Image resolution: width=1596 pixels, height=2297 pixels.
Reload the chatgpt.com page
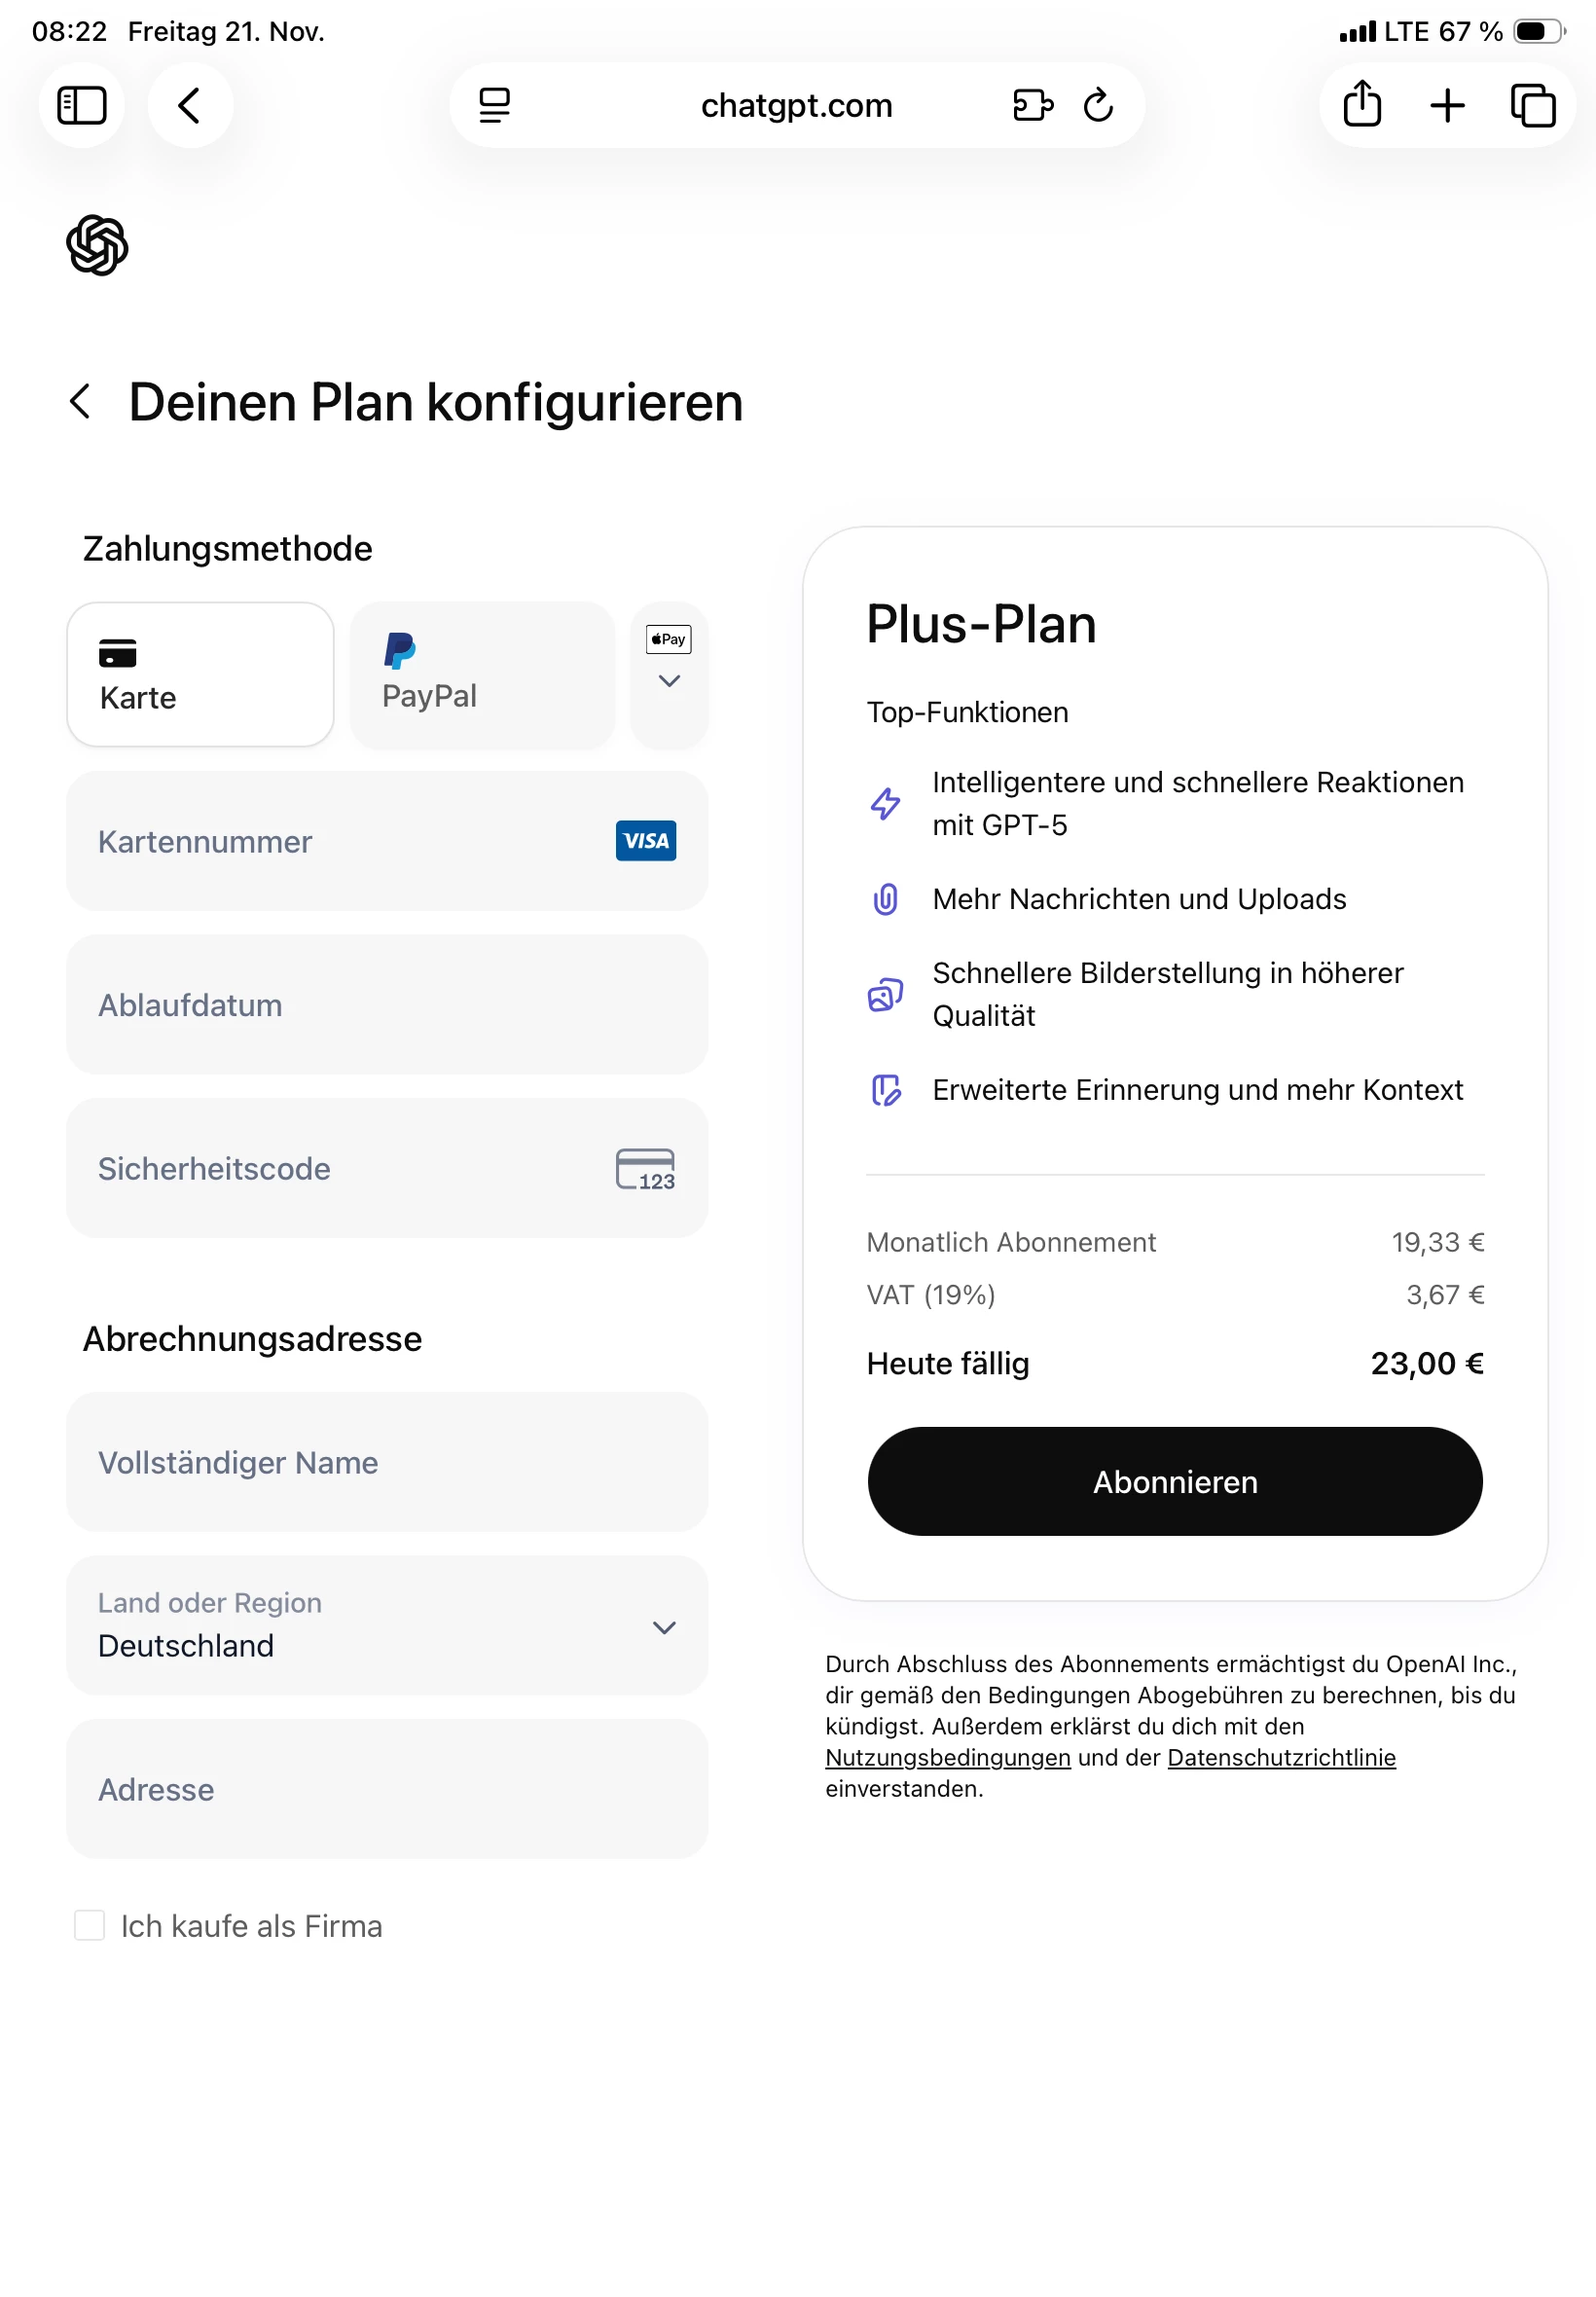[x=1098, y=105]
